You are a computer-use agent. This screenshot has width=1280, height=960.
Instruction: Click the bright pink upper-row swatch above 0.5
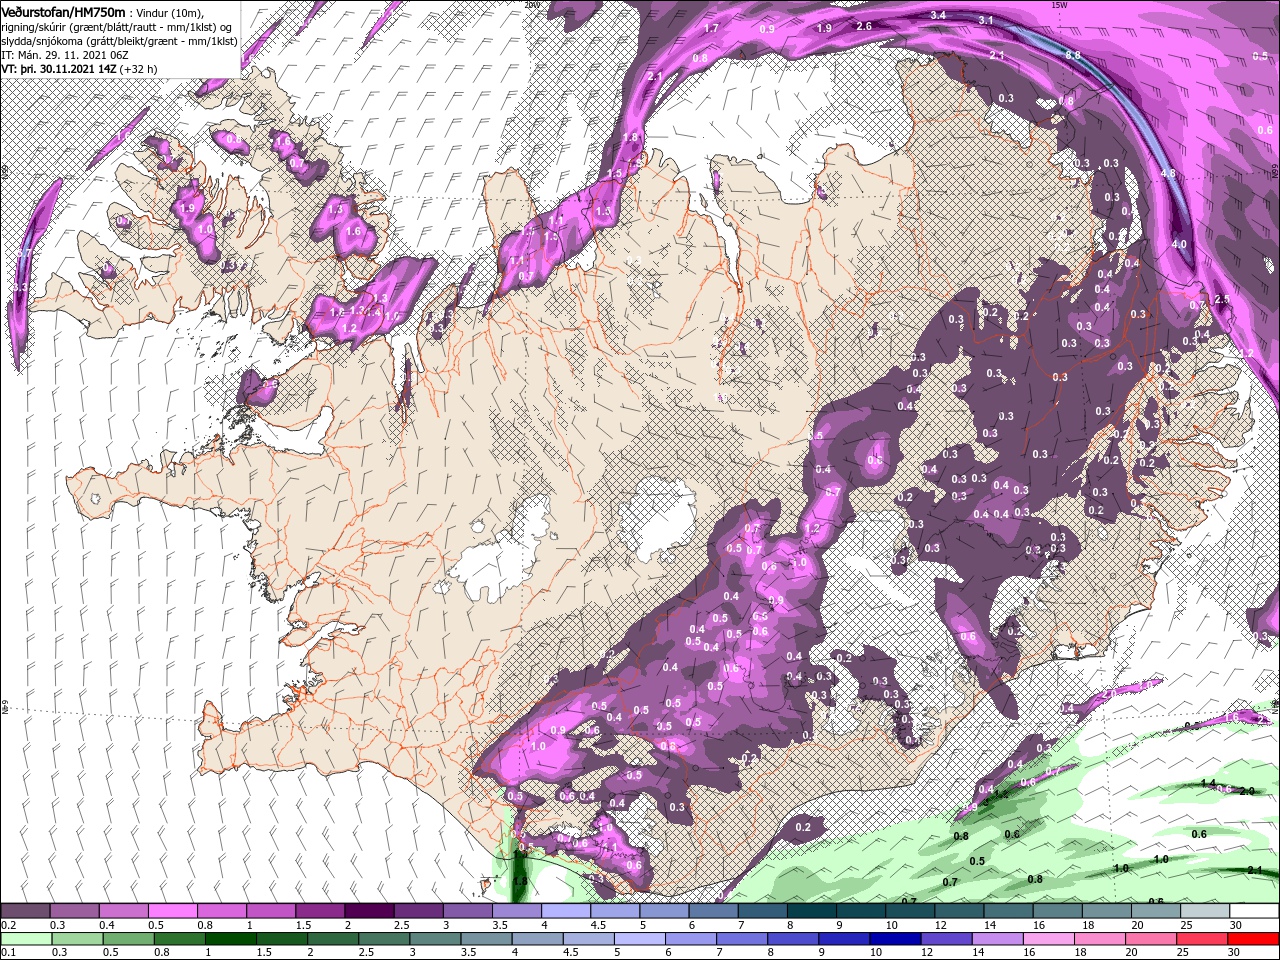coord(172,911)
